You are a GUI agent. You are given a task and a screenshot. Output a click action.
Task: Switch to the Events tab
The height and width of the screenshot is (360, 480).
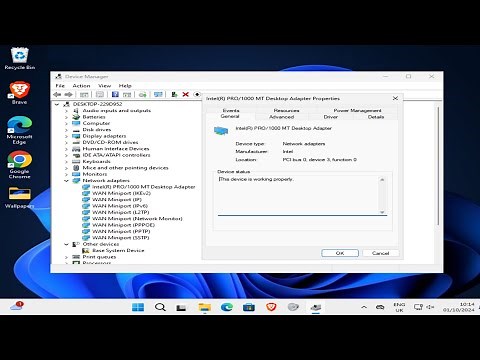(x=231, y=110)
